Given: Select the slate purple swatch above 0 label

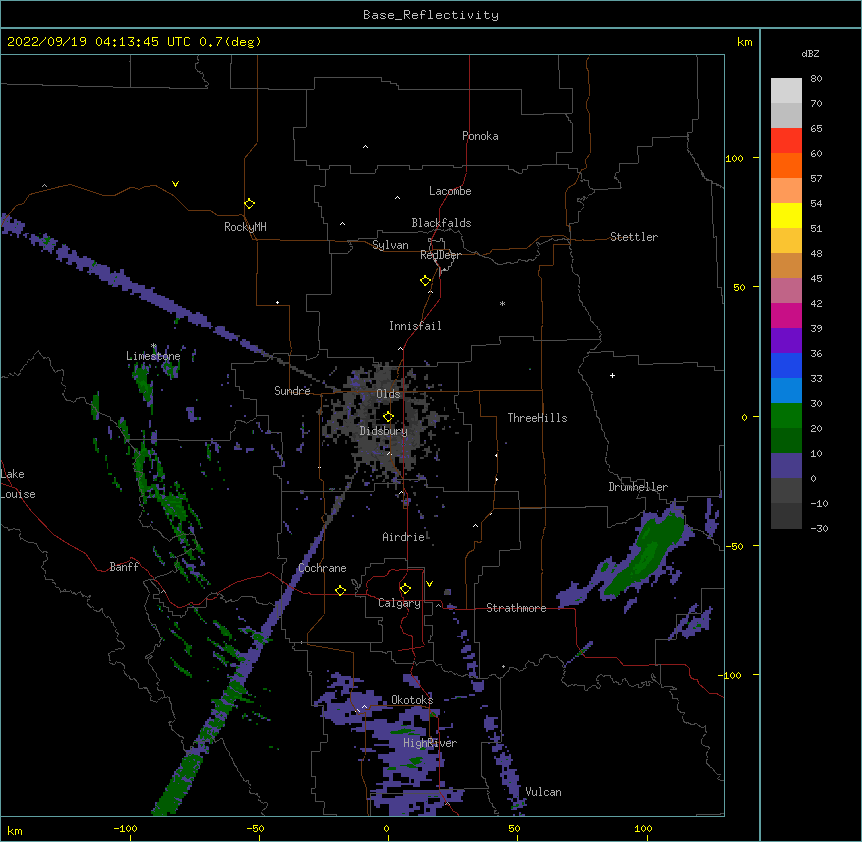Looking at the screenshot, I should 786,466.
